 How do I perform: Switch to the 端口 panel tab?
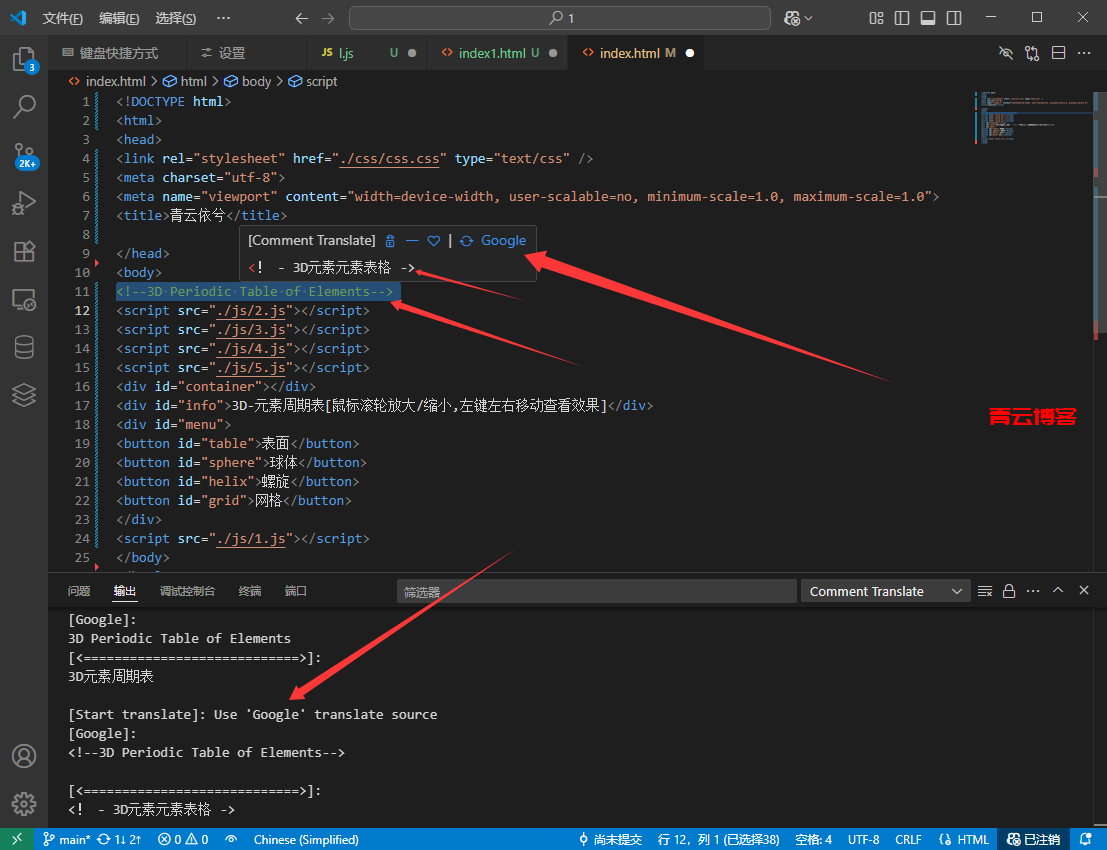tap(295, 592)
